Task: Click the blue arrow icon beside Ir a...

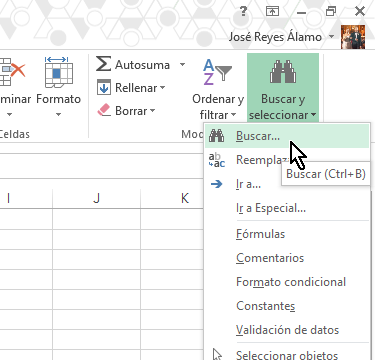Action: coord(217,184)
